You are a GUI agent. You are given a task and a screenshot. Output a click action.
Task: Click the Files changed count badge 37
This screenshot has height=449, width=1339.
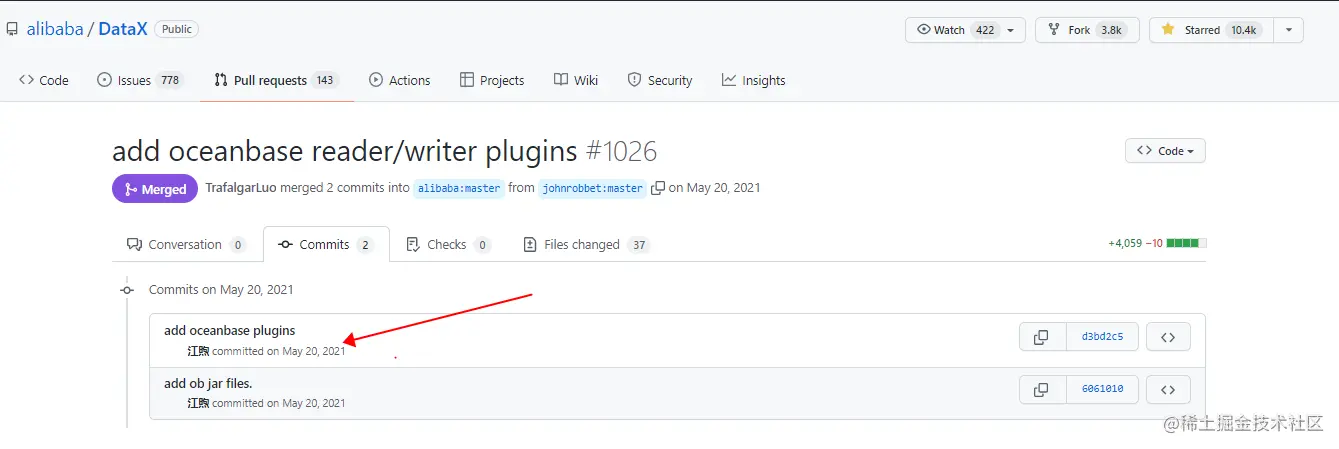pos(638,244)
